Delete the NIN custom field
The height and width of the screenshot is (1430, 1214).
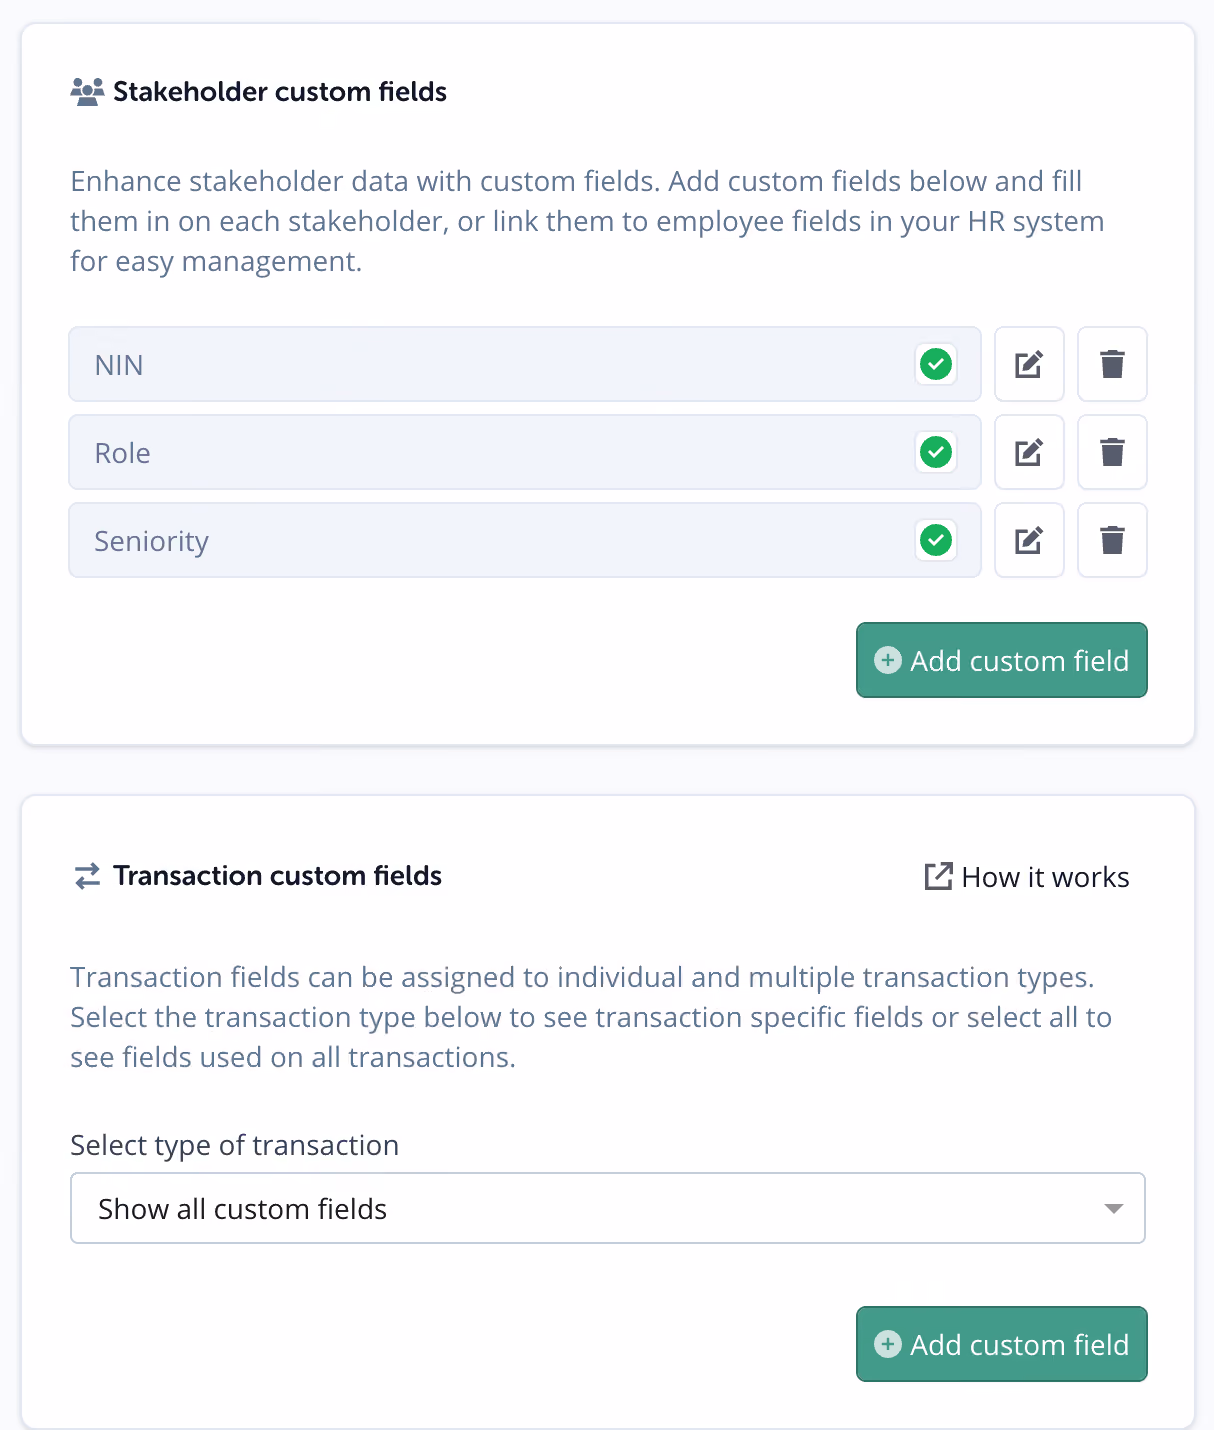(x=1112, y=364)
